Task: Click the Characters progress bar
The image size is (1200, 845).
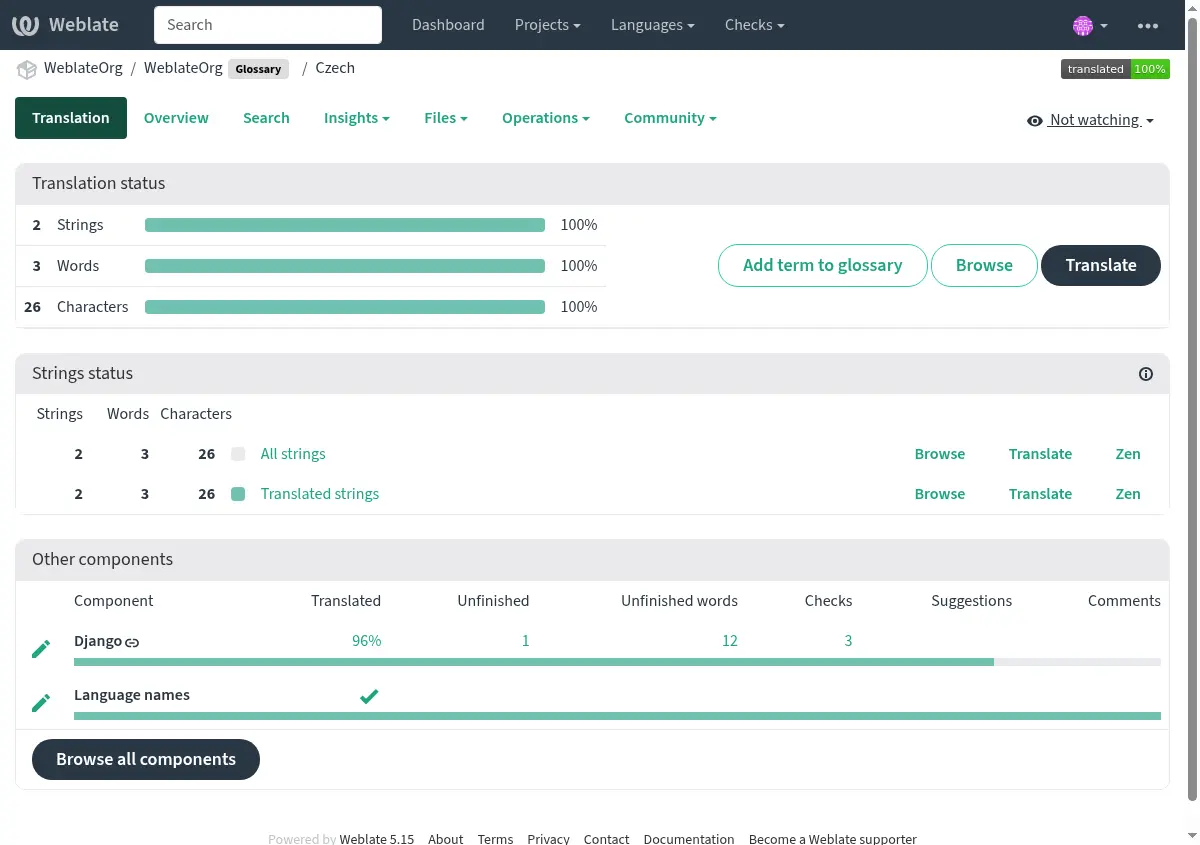Action: 345,307
